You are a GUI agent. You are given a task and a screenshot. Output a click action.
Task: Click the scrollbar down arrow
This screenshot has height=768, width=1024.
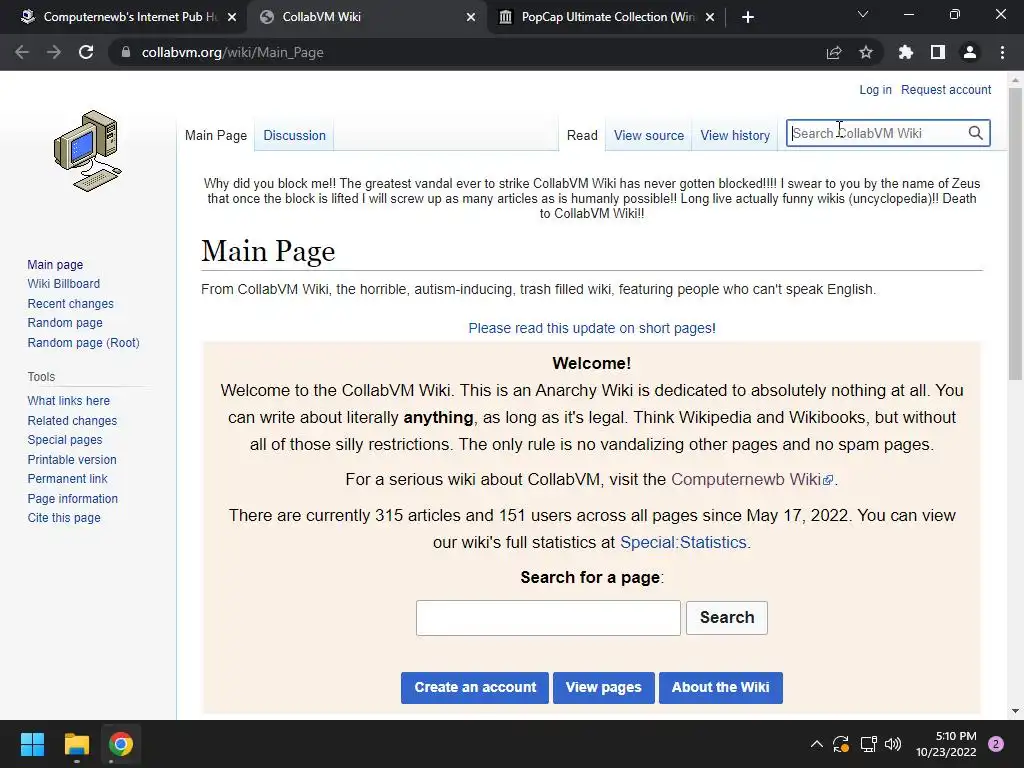pyautogui.click(x=1015, y=711)
